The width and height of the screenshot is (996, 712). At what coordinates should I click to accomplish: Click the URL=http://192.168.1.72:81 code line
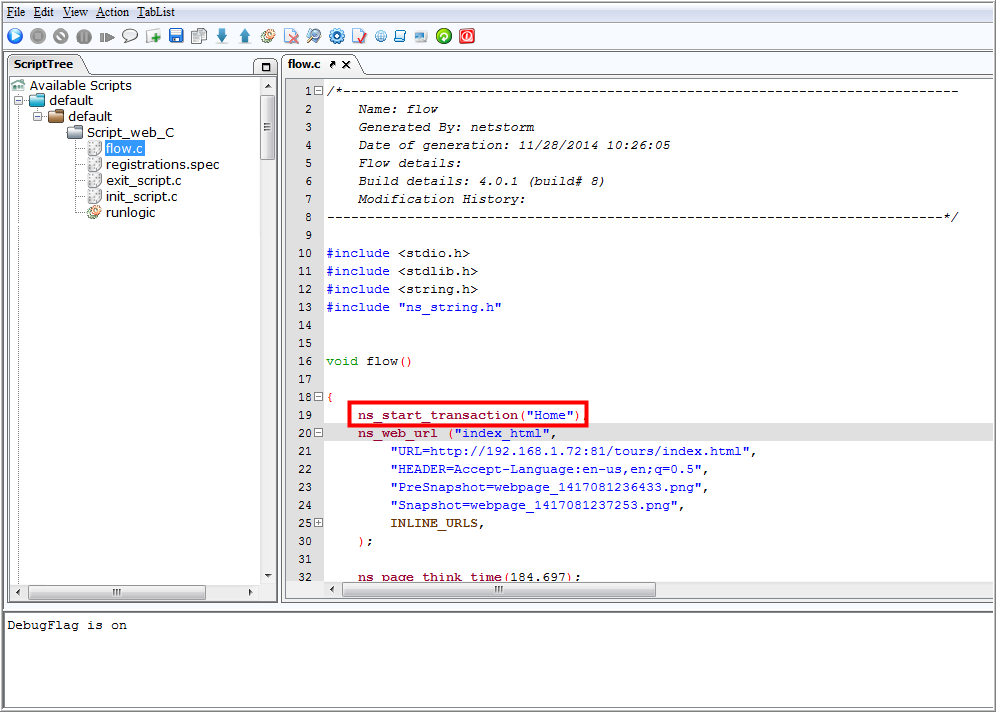tap(574, 451)
